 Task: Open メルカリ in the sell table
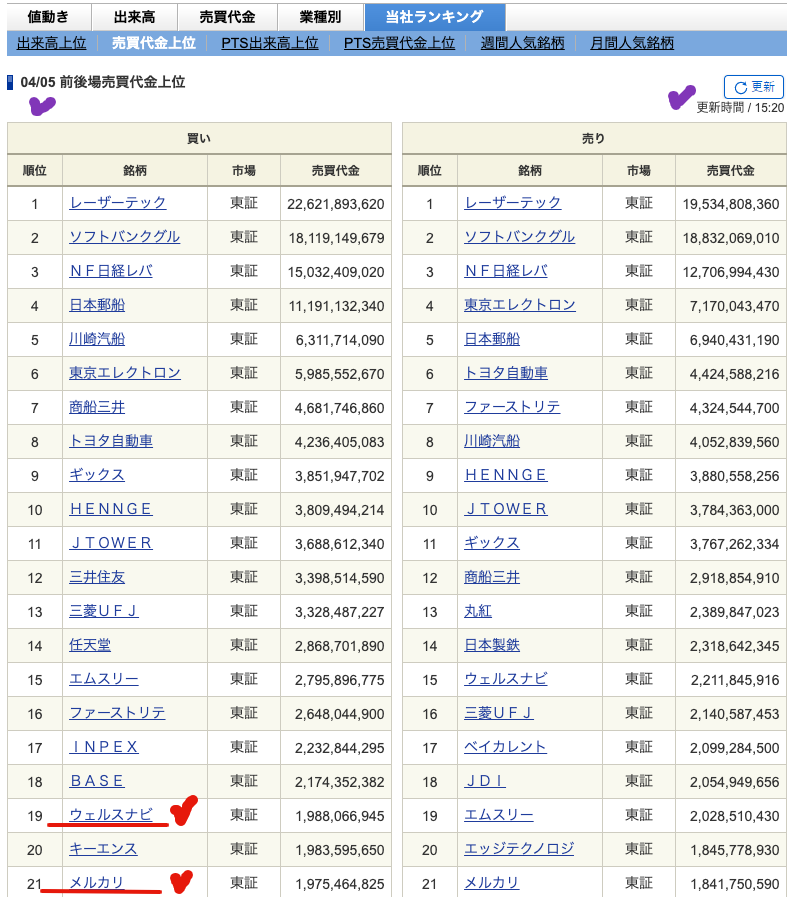pyautogui.click(x=492, y=883)
